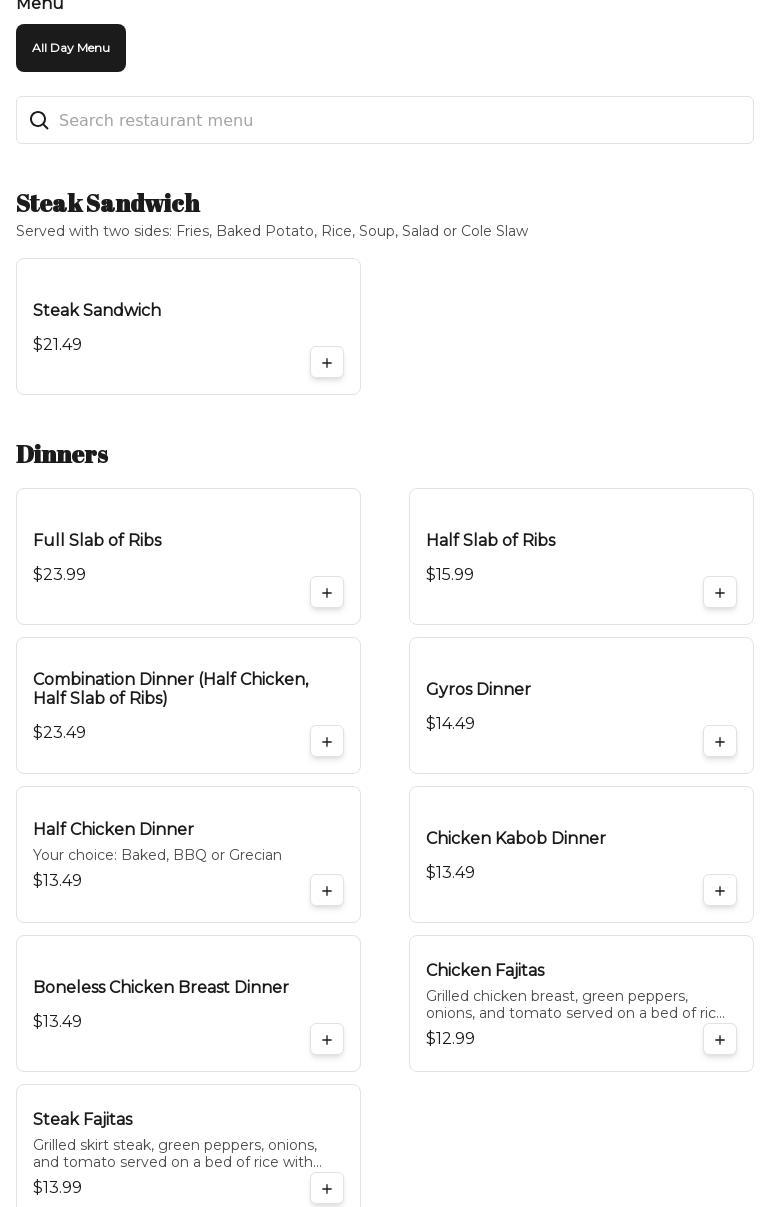Click Chicken Kabob Dinner title
The image size is (770, 1207).
[x=516, y=839]
